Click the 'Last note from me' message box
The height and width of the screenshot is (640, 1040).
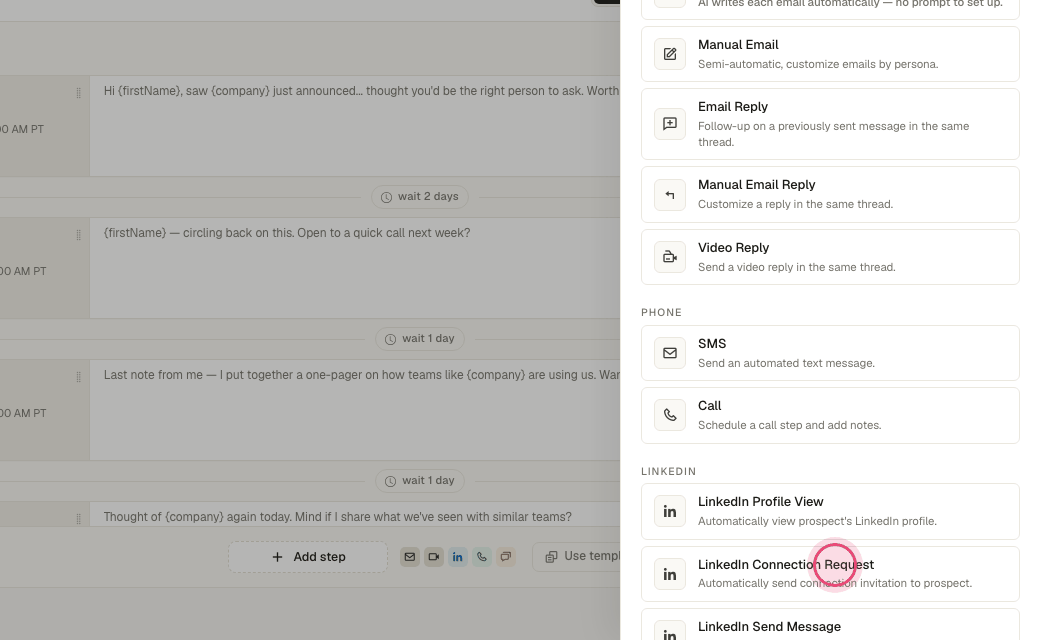pyautogui.click(x=355, y=410)
